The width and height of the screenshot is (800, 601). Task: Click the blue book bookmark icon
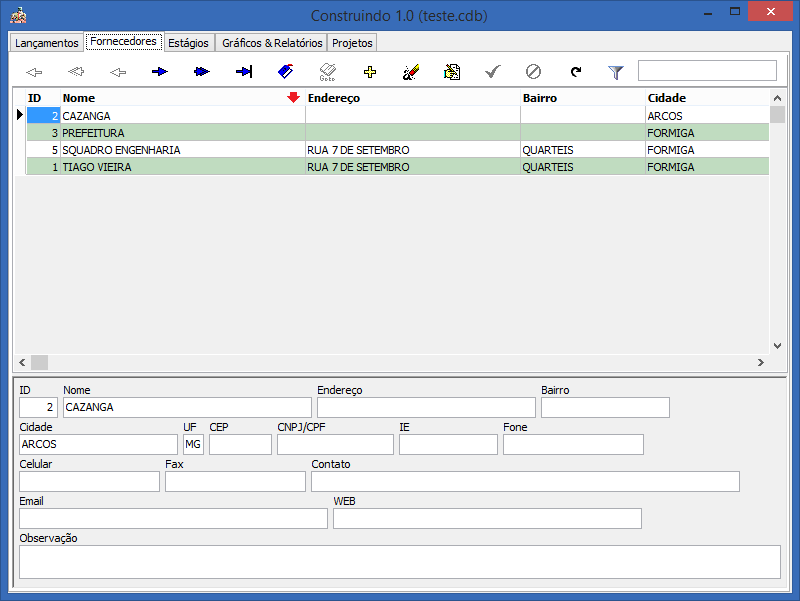286,72
